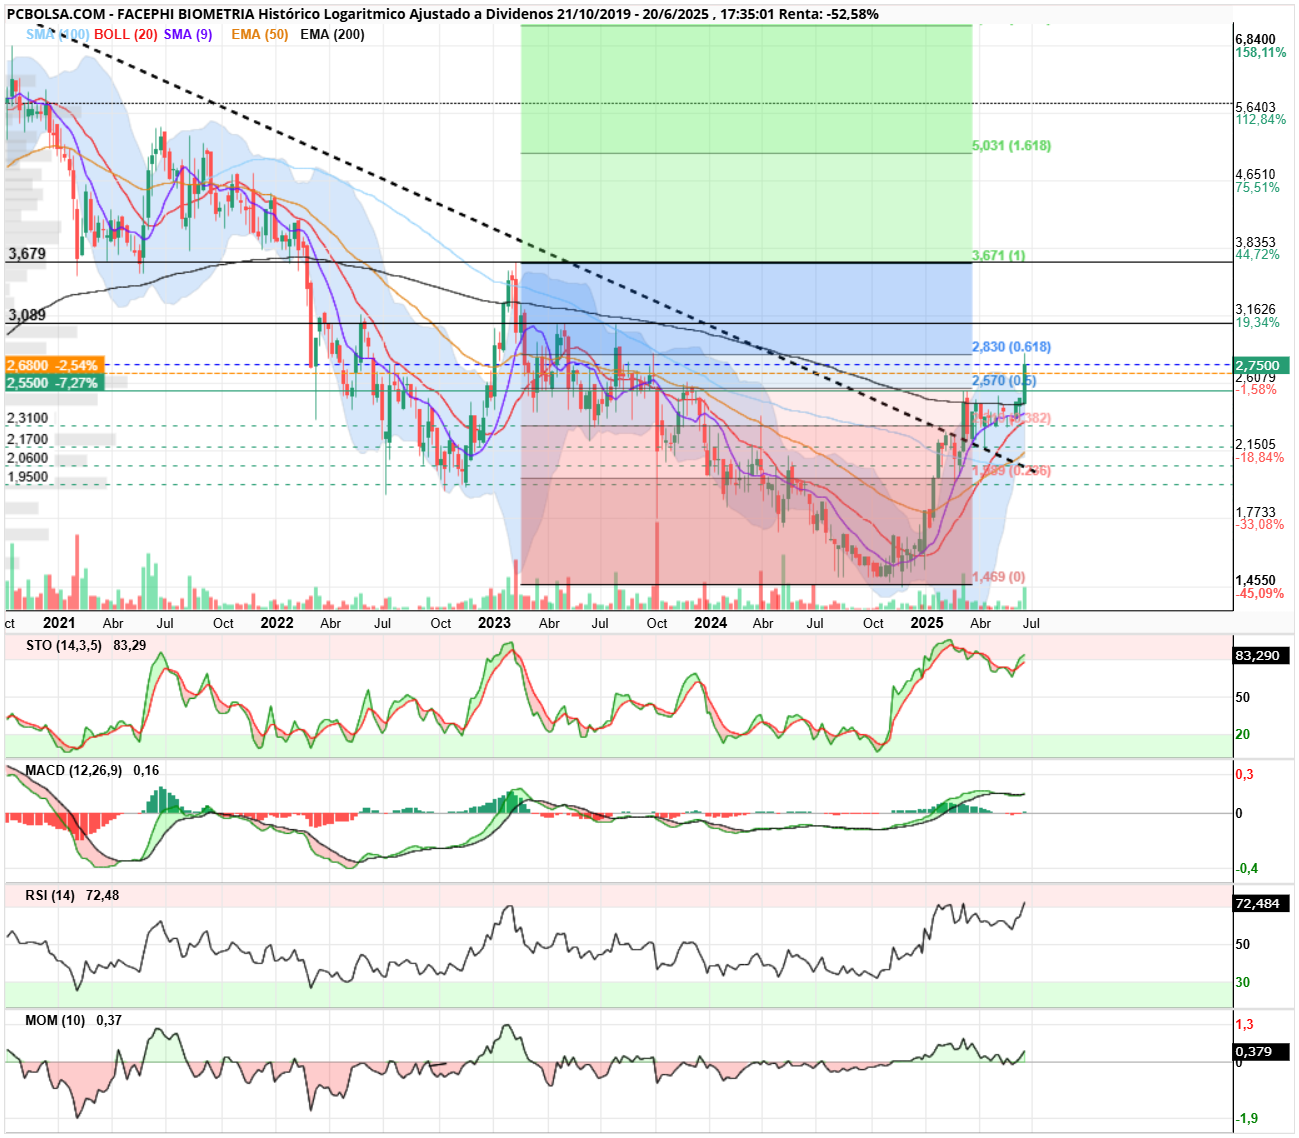
Task: Click the 30 level in RSI panel
Action: point(1242,982)
